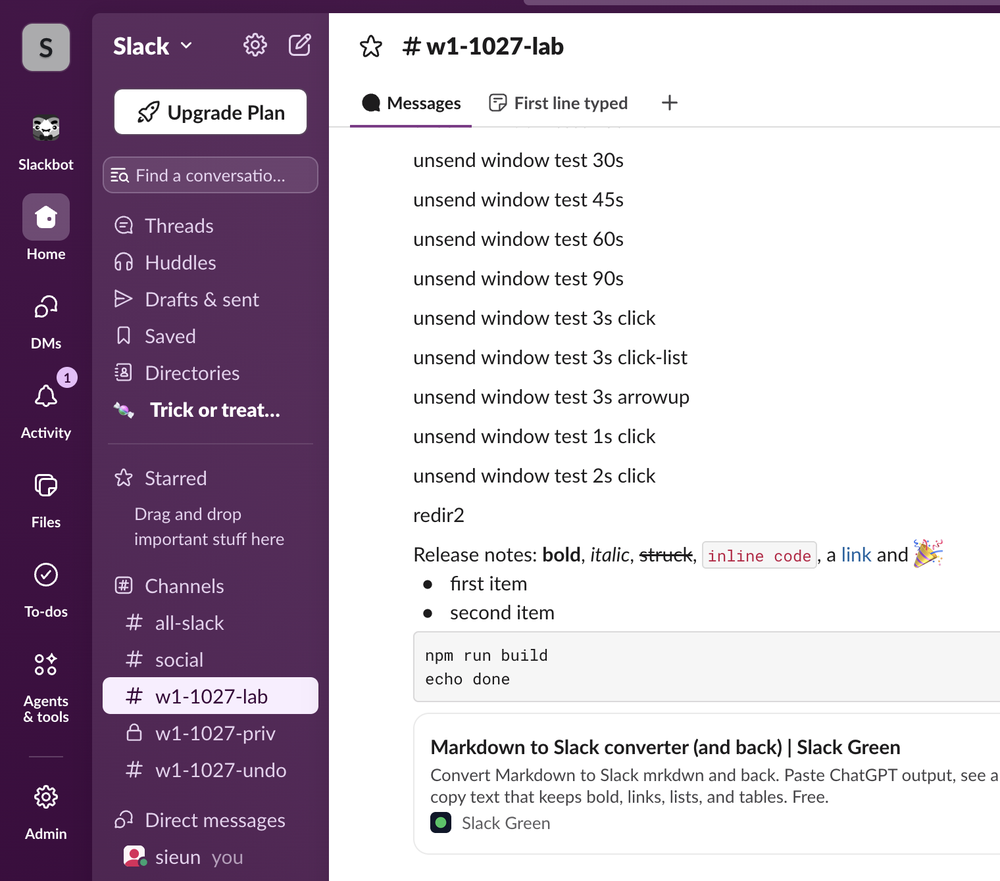Focus the Find a conversation search box
Screen dimensions: 1000x881
210,175
